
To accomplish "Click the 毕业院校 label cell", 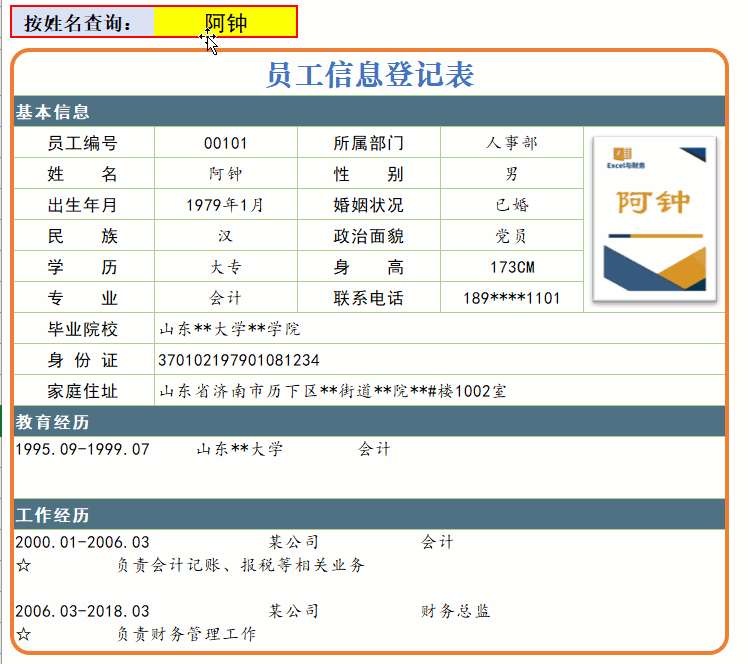I will 83,329.
